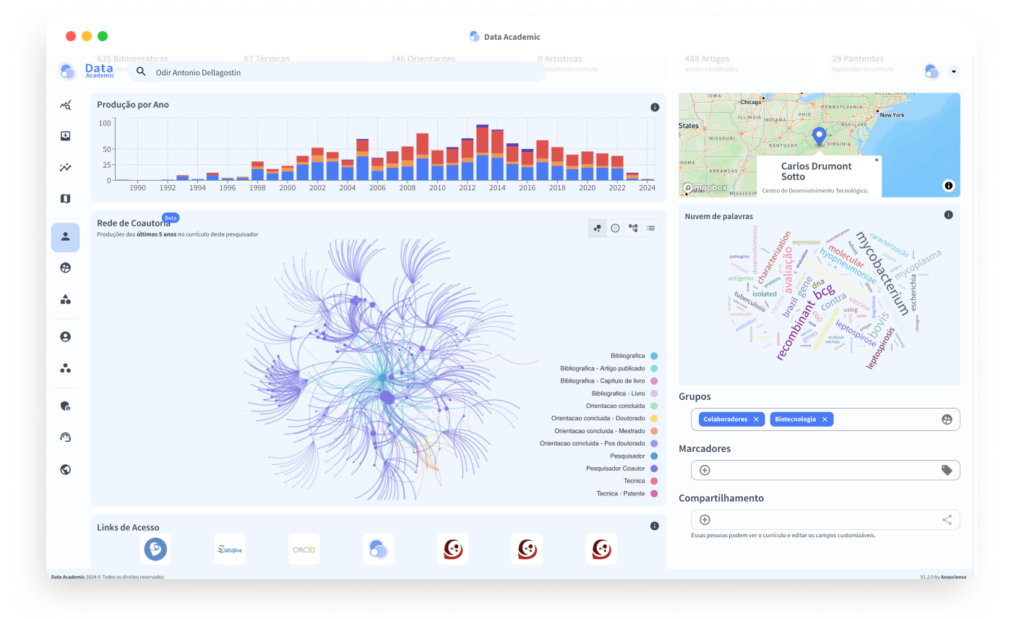Open the Data Academic cloud access link
This screenshot has width=1024, height=619.
(378, 549)
